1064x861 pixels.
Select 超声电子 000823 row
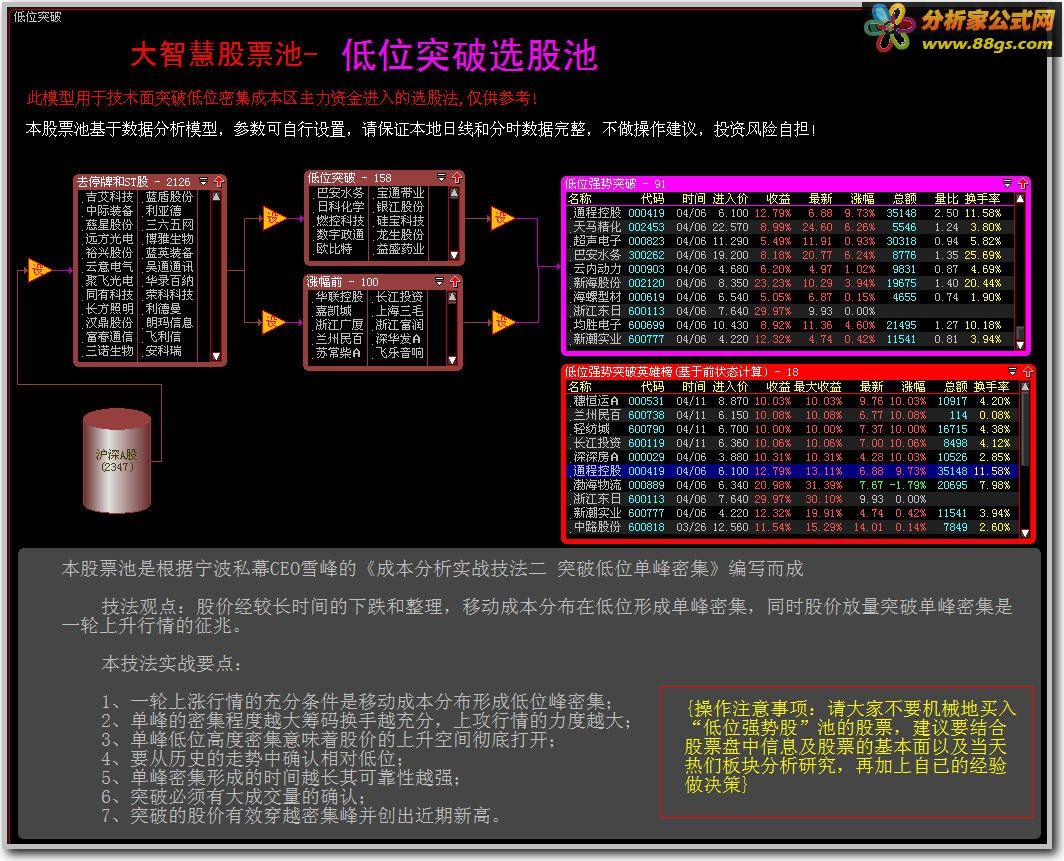pyautogui.click(x=791, y=241)
